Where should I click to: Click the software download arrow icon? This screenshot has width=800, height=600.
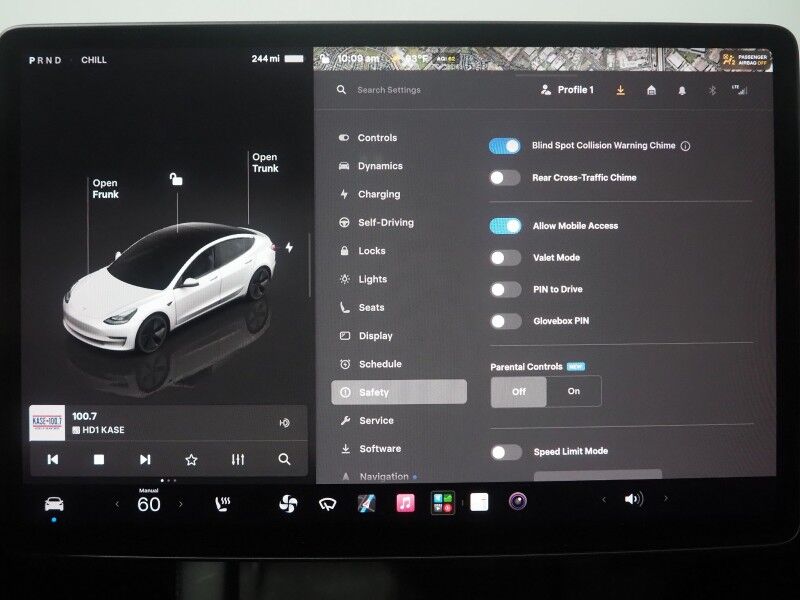coord(620,90)
